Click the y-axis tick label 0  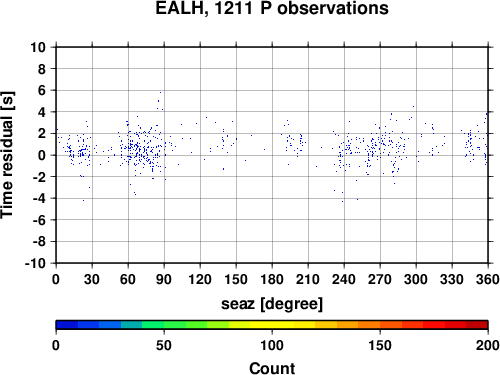[x=42, y=155]
